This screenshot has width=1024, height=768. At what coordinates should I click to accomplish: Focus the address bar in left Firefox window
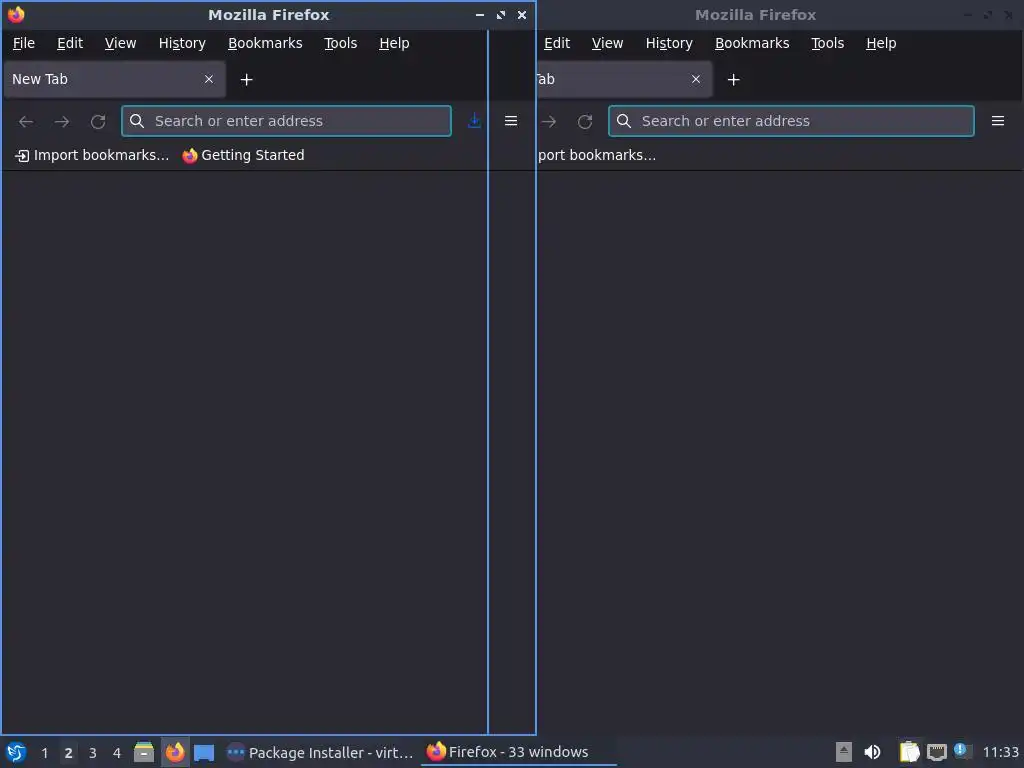coord(286,121)
